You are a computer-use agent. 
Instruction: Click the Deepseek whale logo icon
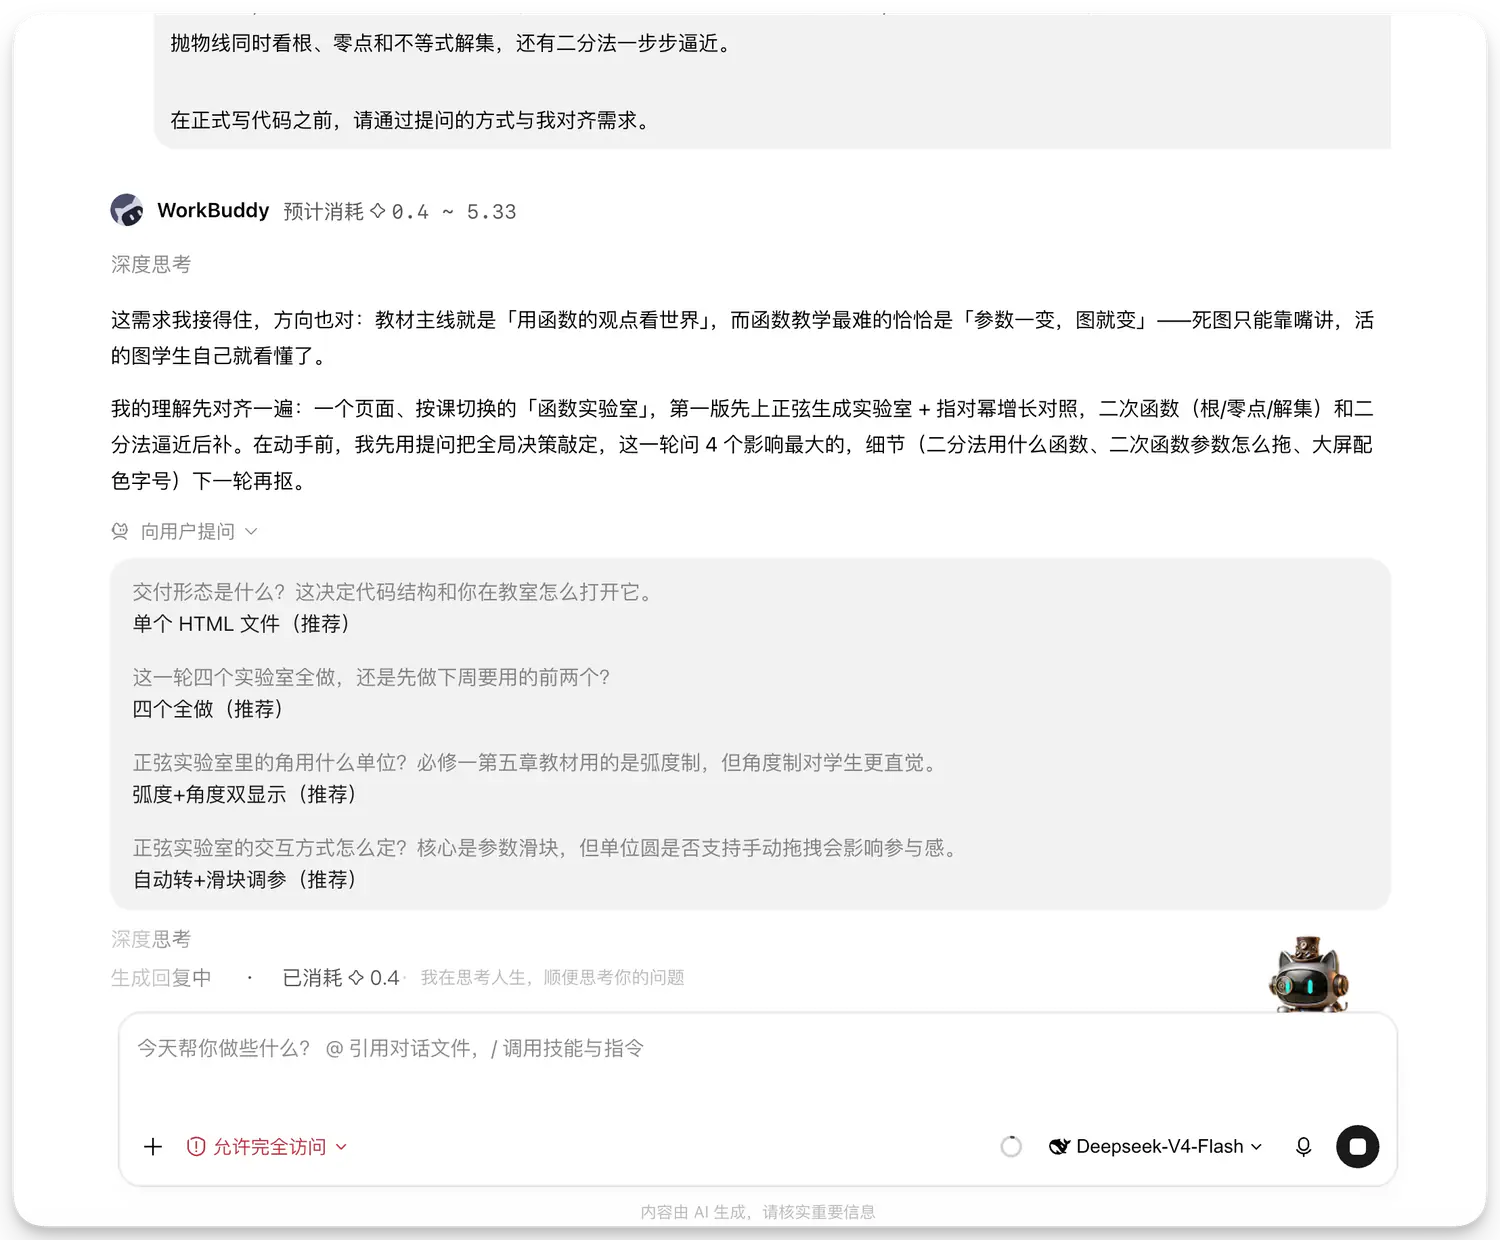pyautogui.click(x=1059, y=1147)
